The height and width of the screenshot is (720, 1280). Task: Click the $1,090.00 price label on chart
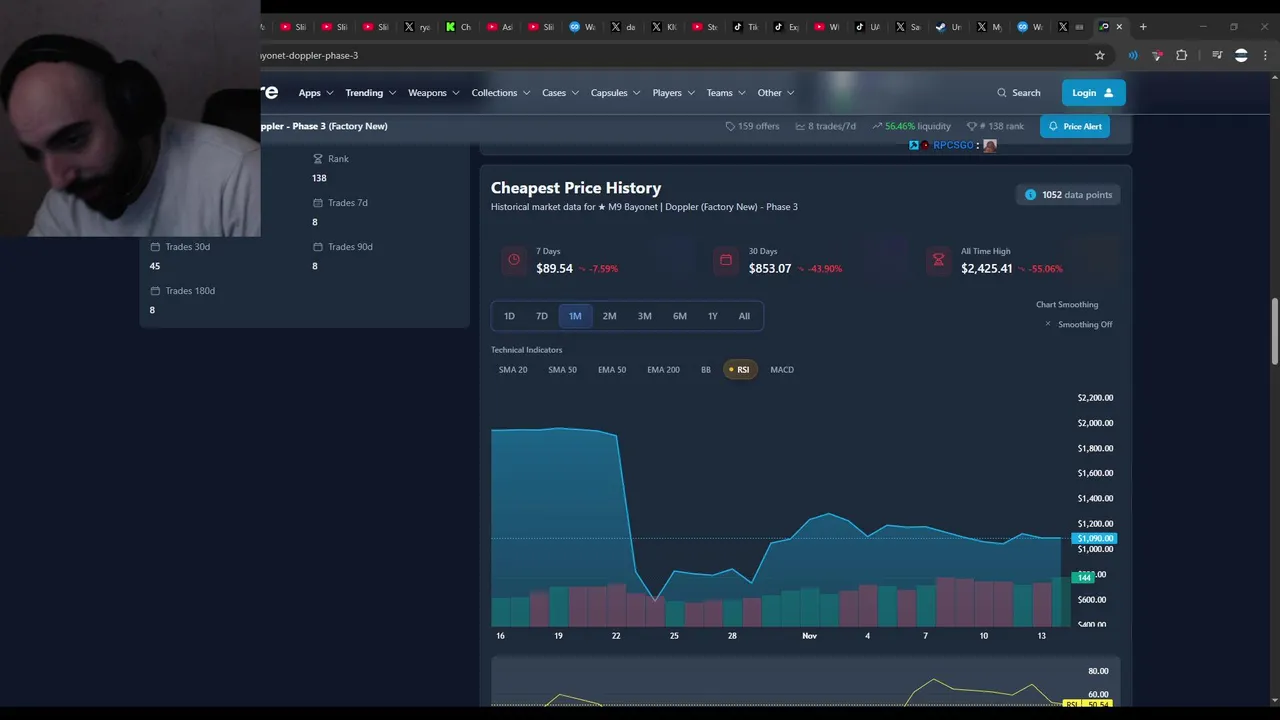point(1094,538)
